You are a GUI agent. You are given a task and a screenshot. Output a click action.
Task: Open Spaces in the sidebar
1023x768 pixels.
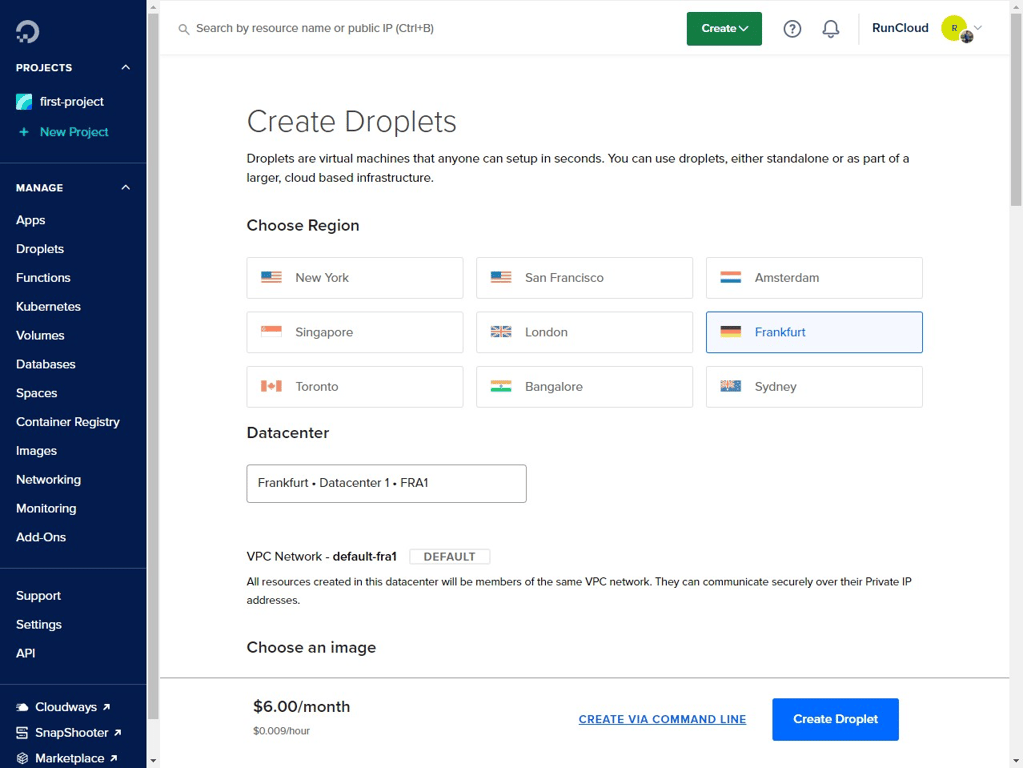click(x=37, y=393)
